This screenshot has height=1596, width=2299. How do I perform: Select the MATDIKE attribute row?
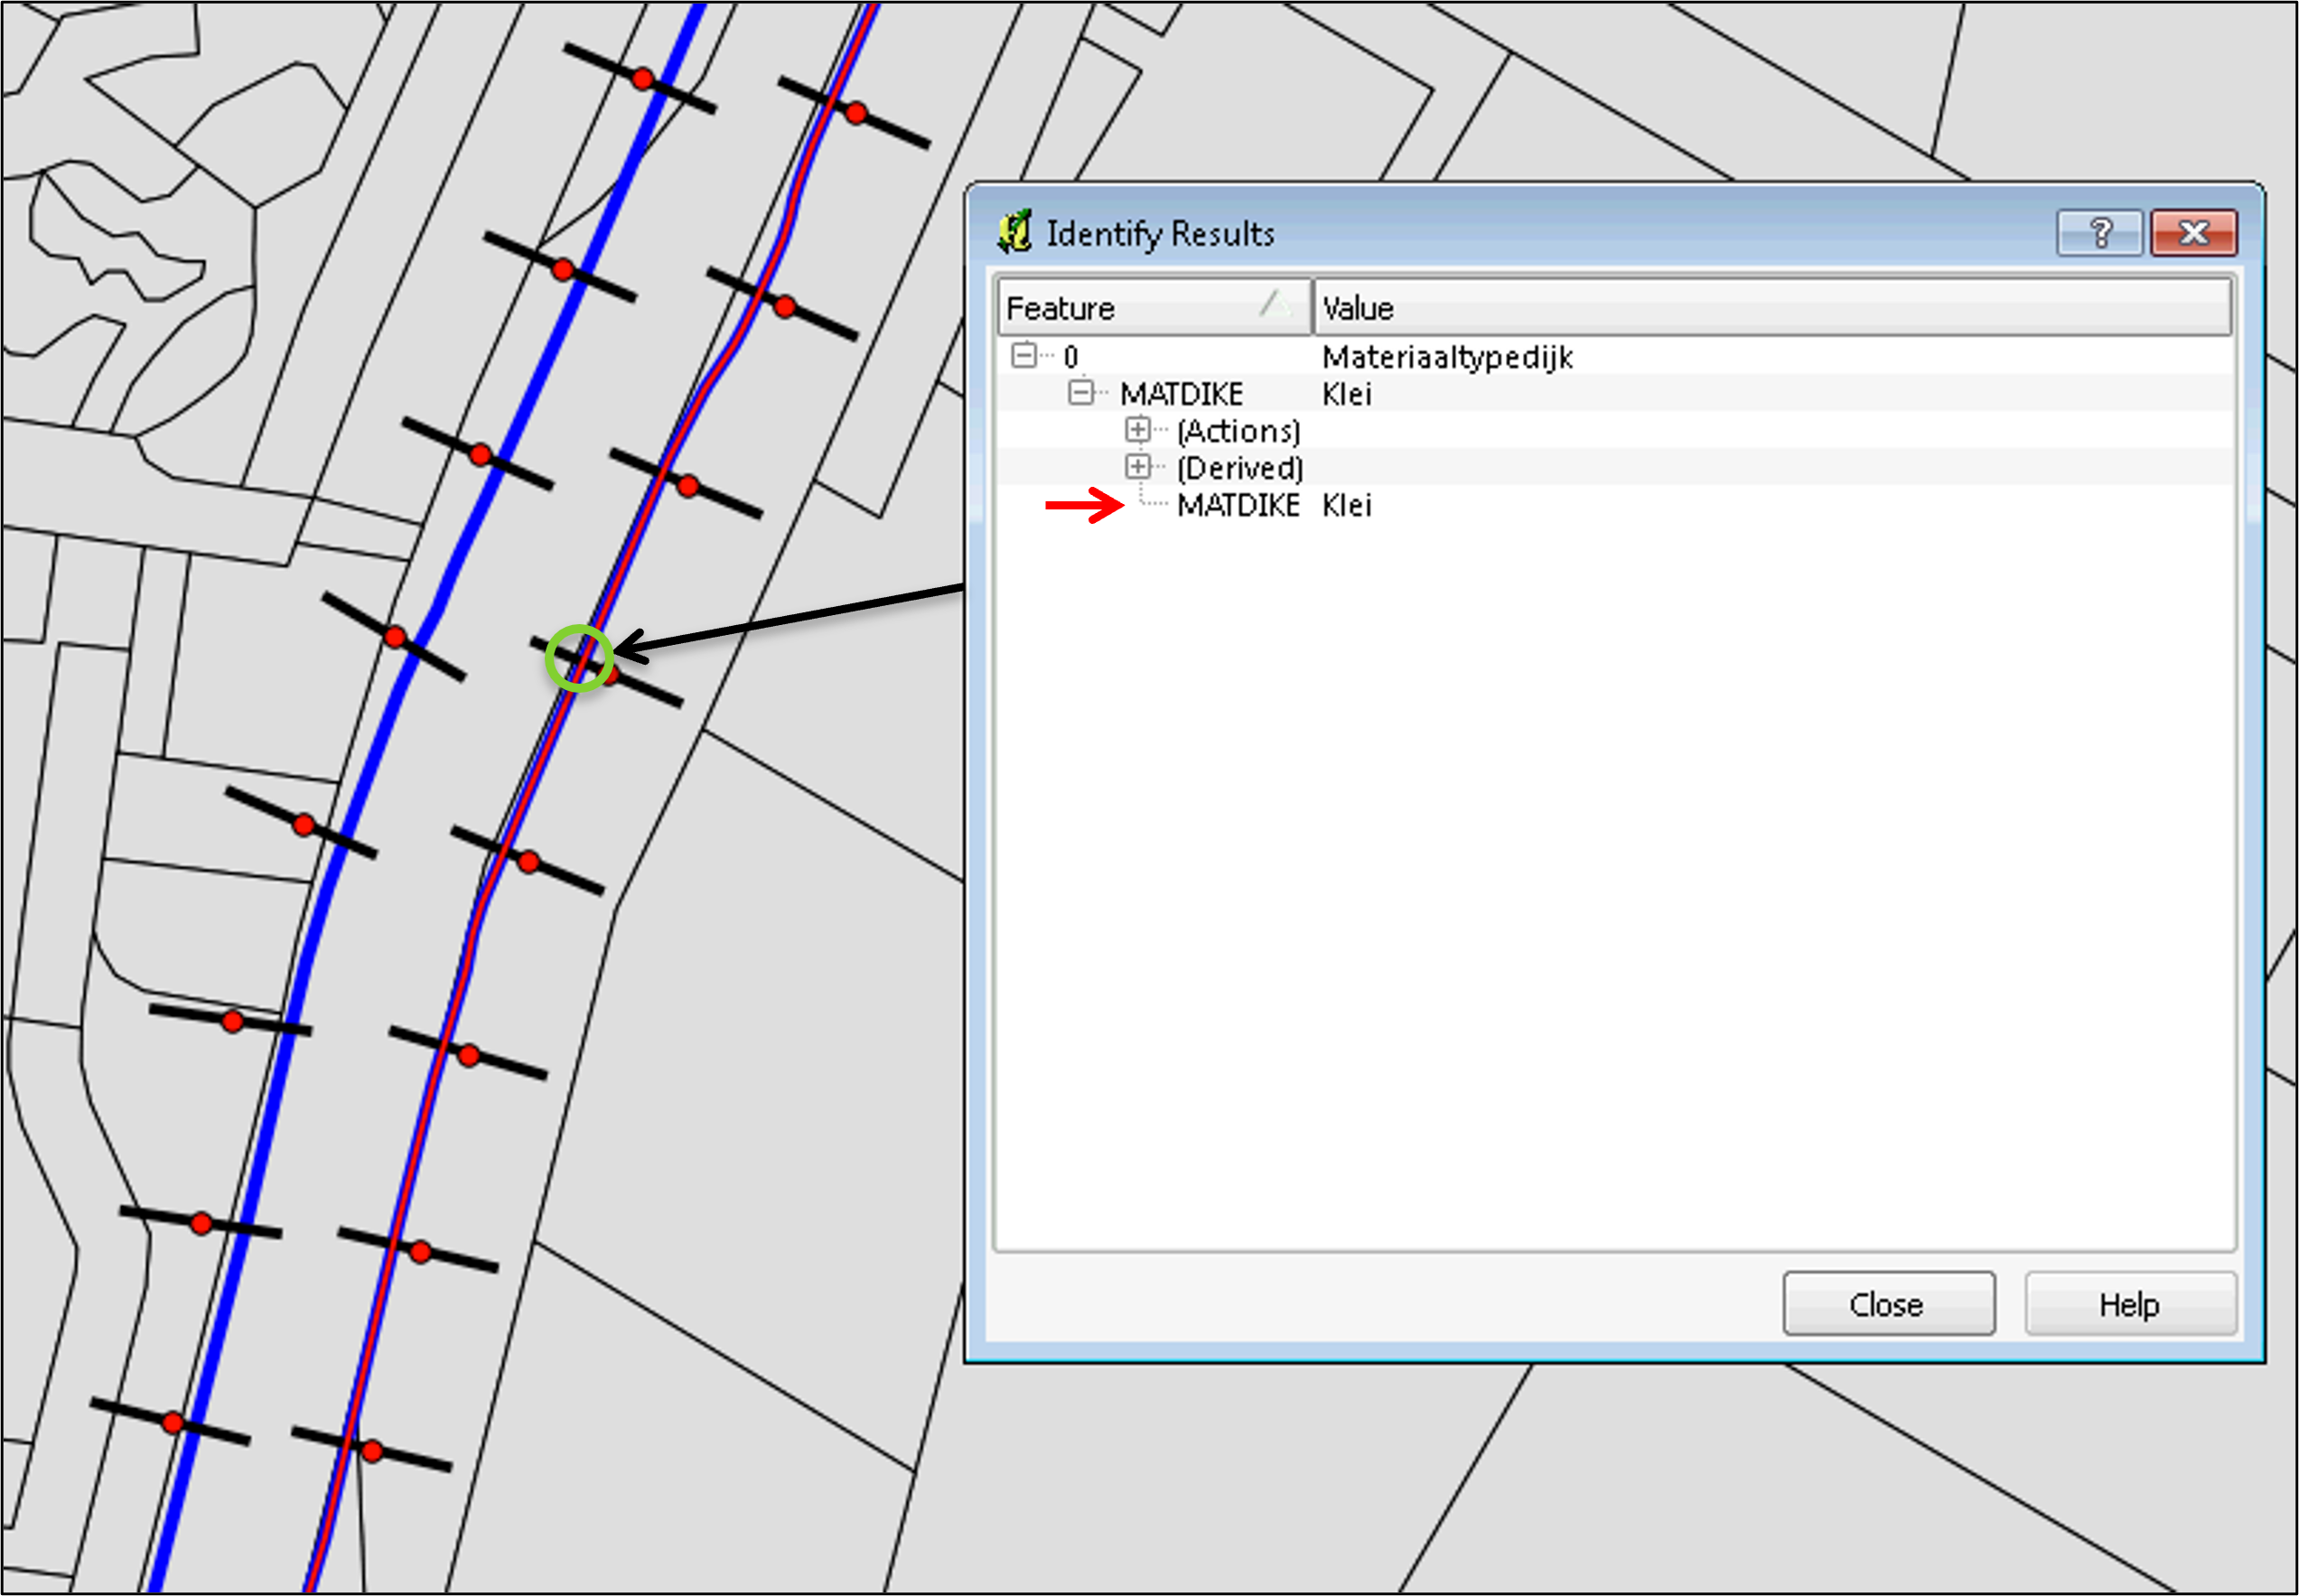pos(1238,505)
